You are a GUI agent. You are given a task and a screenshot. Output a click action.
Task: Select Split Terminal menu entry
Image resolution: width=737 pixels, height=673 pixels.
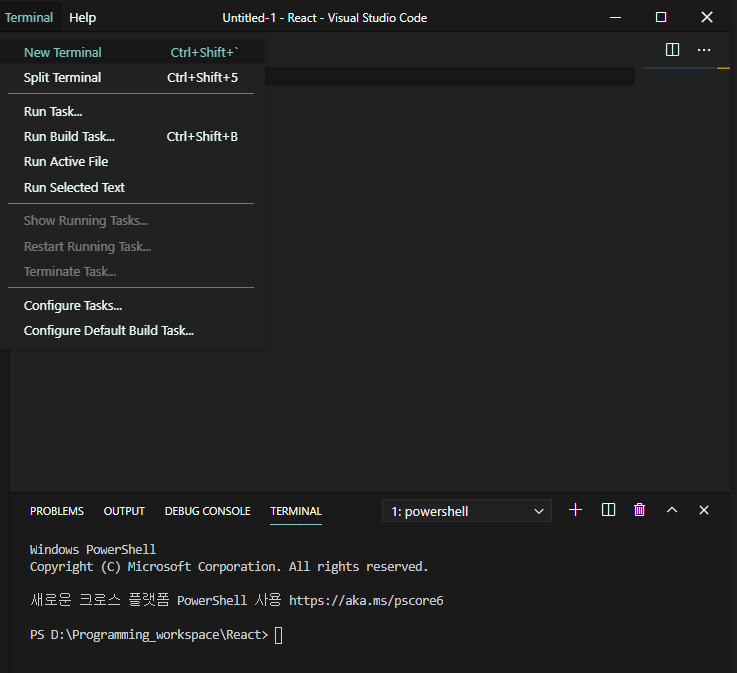(x=132, y=78)
